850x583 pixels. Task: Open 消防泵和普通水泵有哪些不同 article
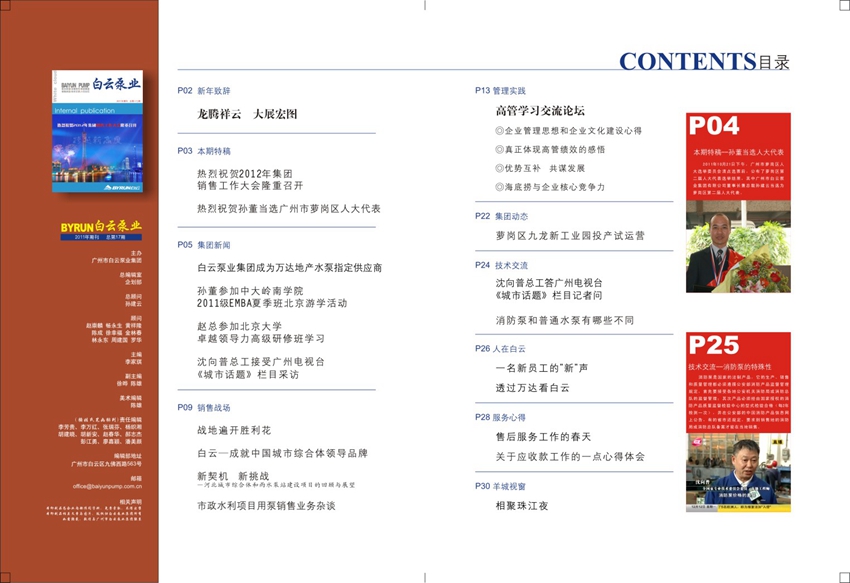(x=565, y=321)
